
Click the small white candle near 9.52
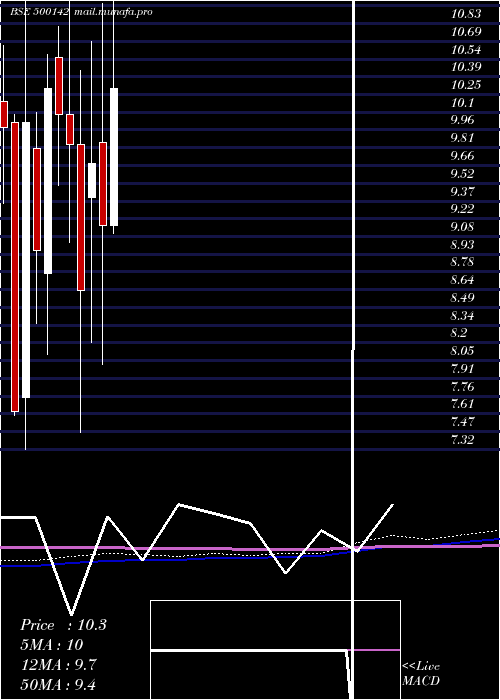[x=92, y=180]
